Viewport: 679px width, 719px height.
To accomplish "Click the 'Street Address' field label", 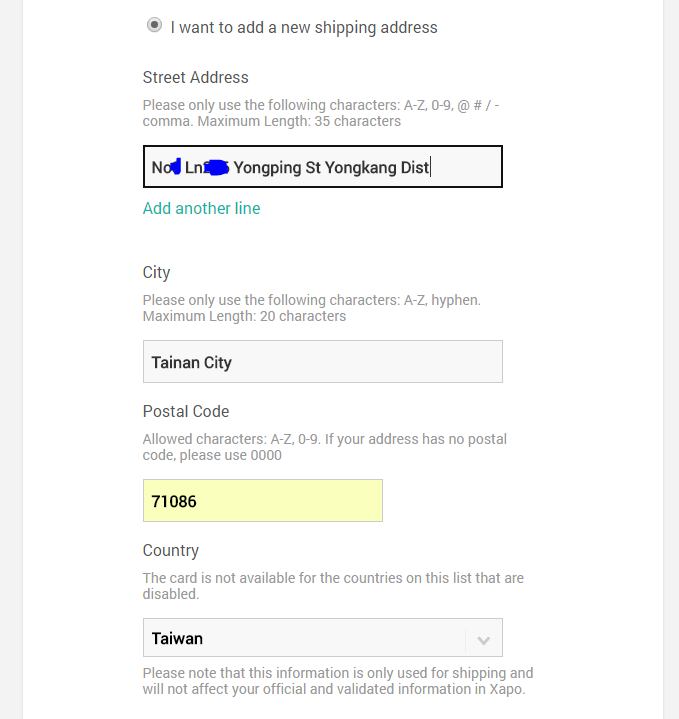I will [195, 77].
